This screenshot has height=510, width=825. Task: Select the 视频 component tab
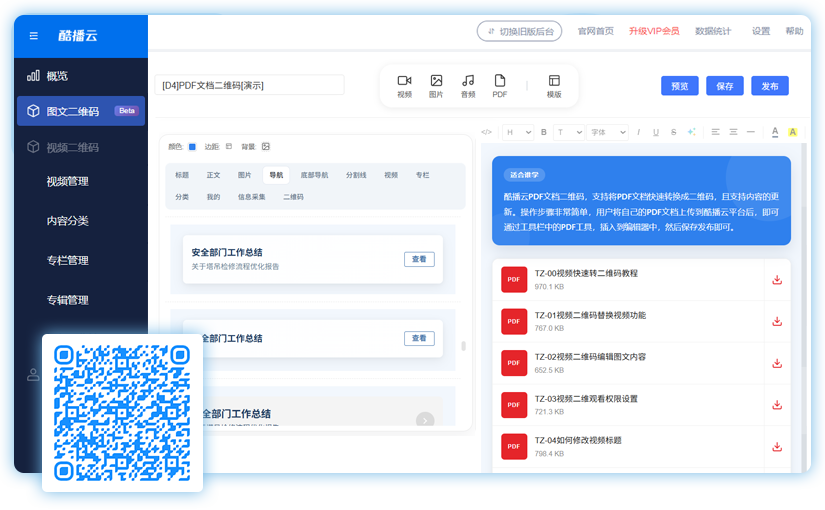(391, 175)
